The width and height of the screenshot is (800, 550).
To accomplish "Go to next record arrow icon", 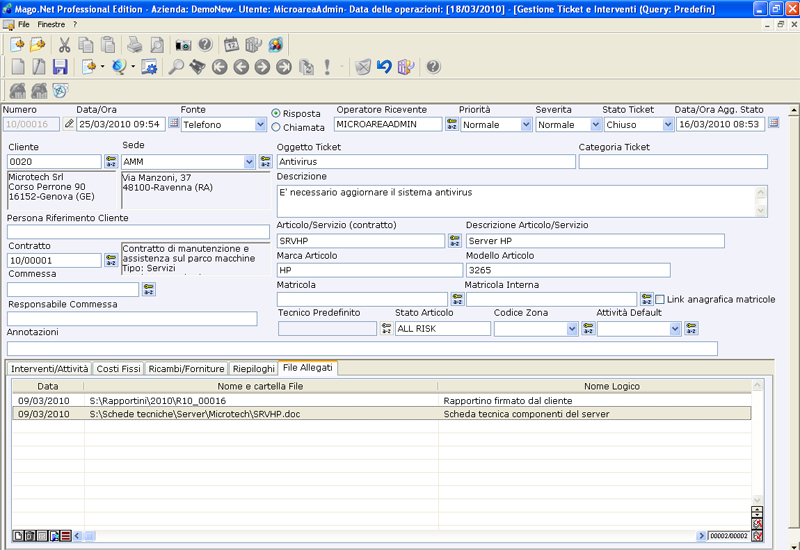I will click(262, 67).
